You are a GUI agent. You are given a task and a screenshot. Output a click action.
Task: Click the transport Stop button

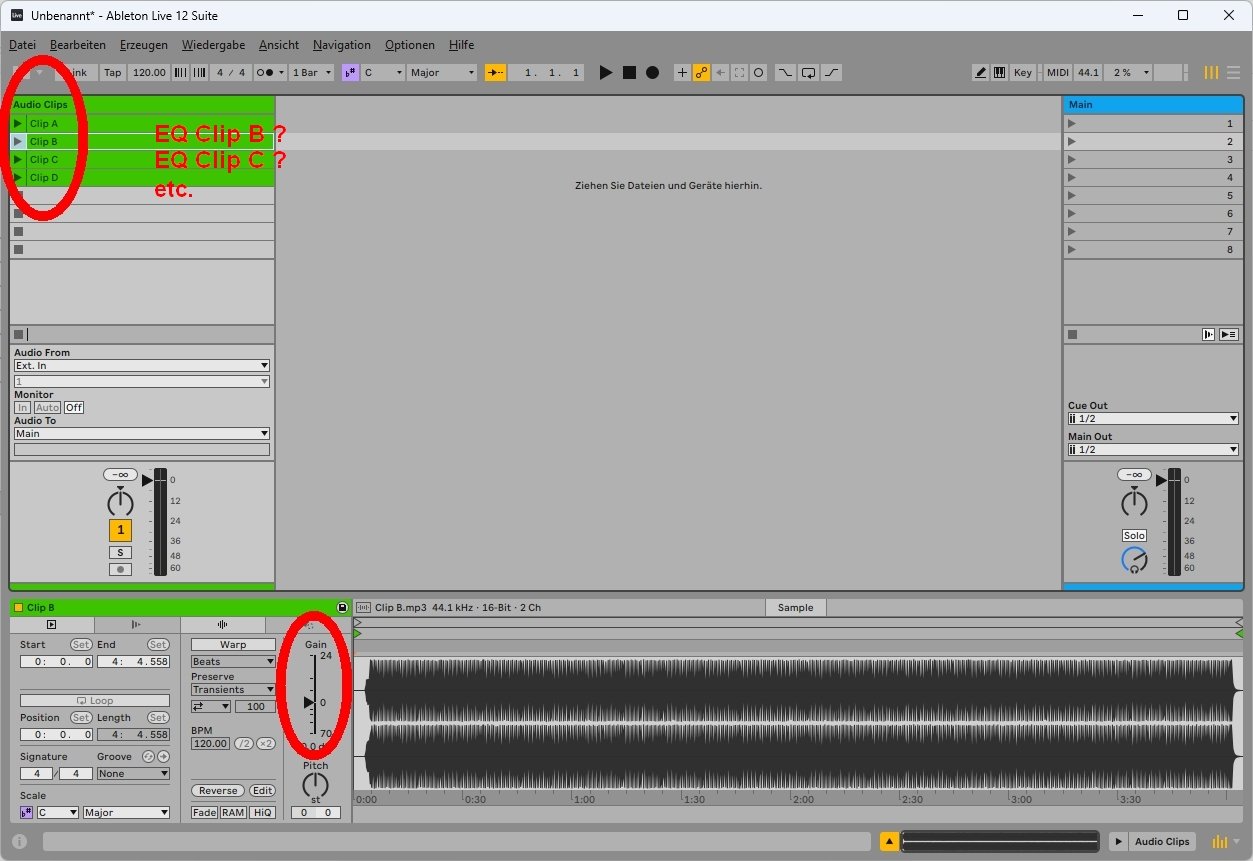(629, 73)
